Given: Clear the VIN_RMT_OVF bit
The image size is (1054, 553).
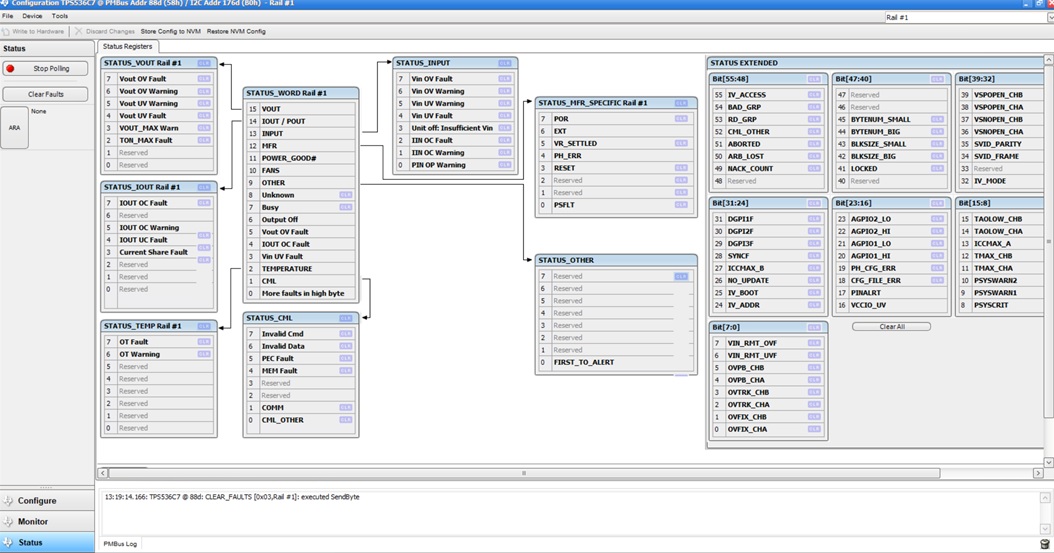Looking at the screenshot, I should pyautogui.click(x=814, y=343).
